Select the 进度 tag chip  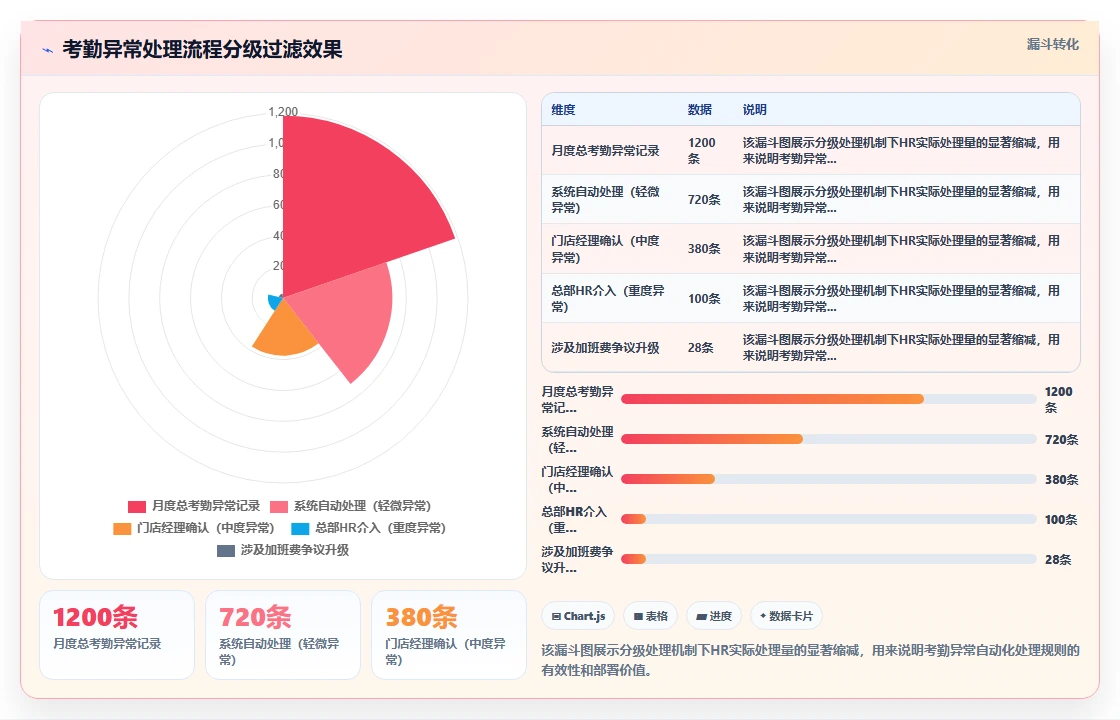click(714, 616)
